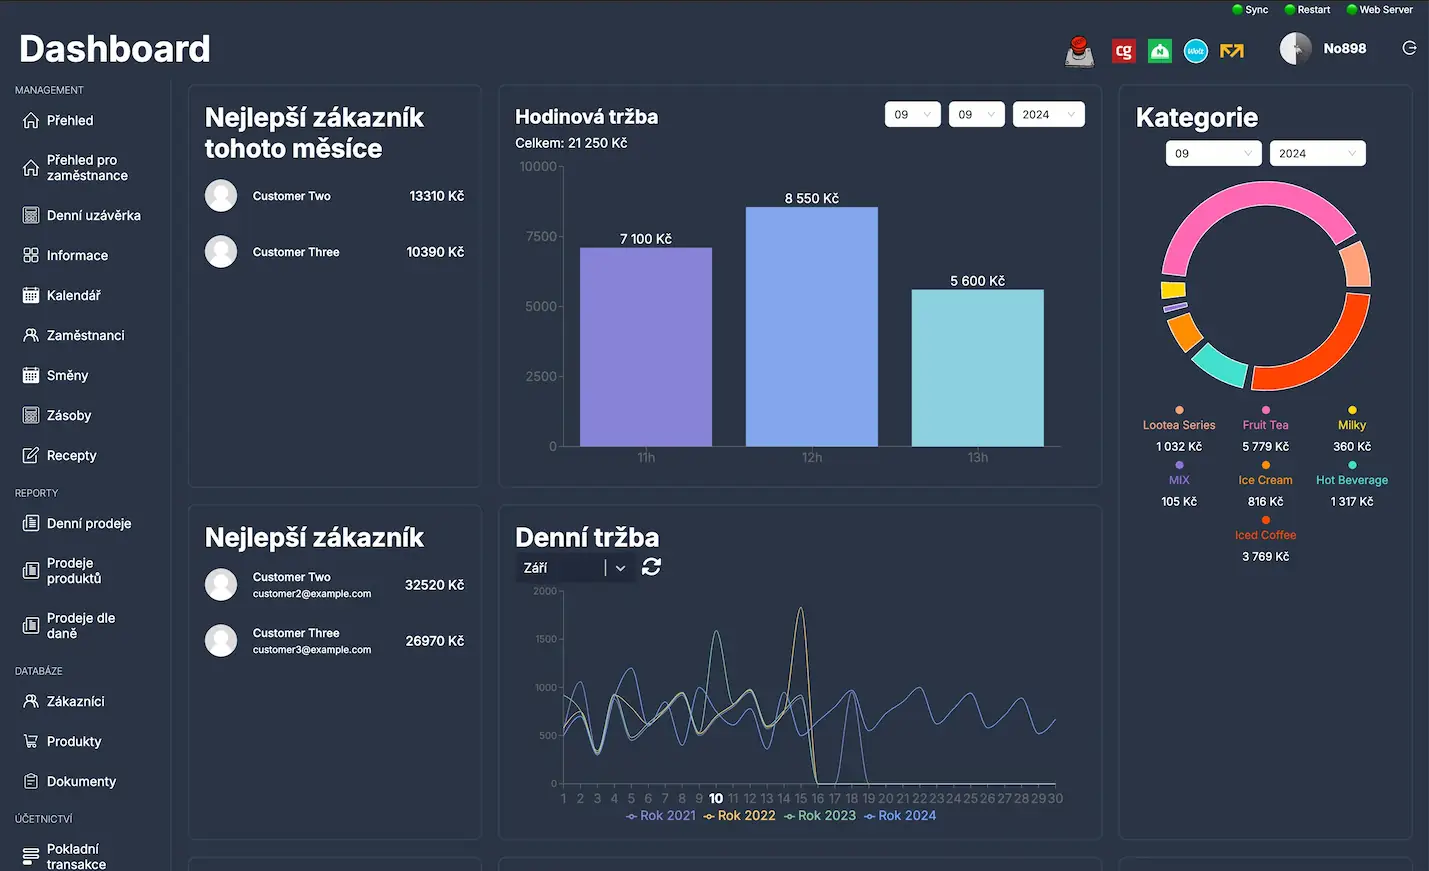
Task: Click the CG integration icon
Action: click(x=1123, y=50)
